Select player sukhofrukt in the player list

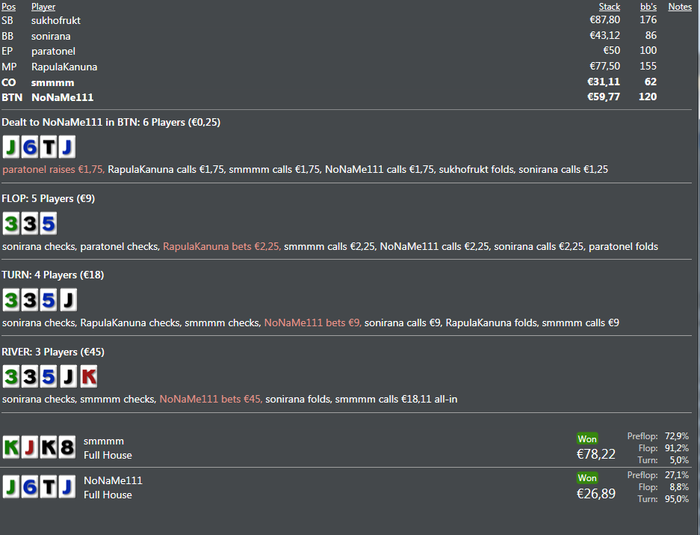pyautogui.click(x=55, y=20)
